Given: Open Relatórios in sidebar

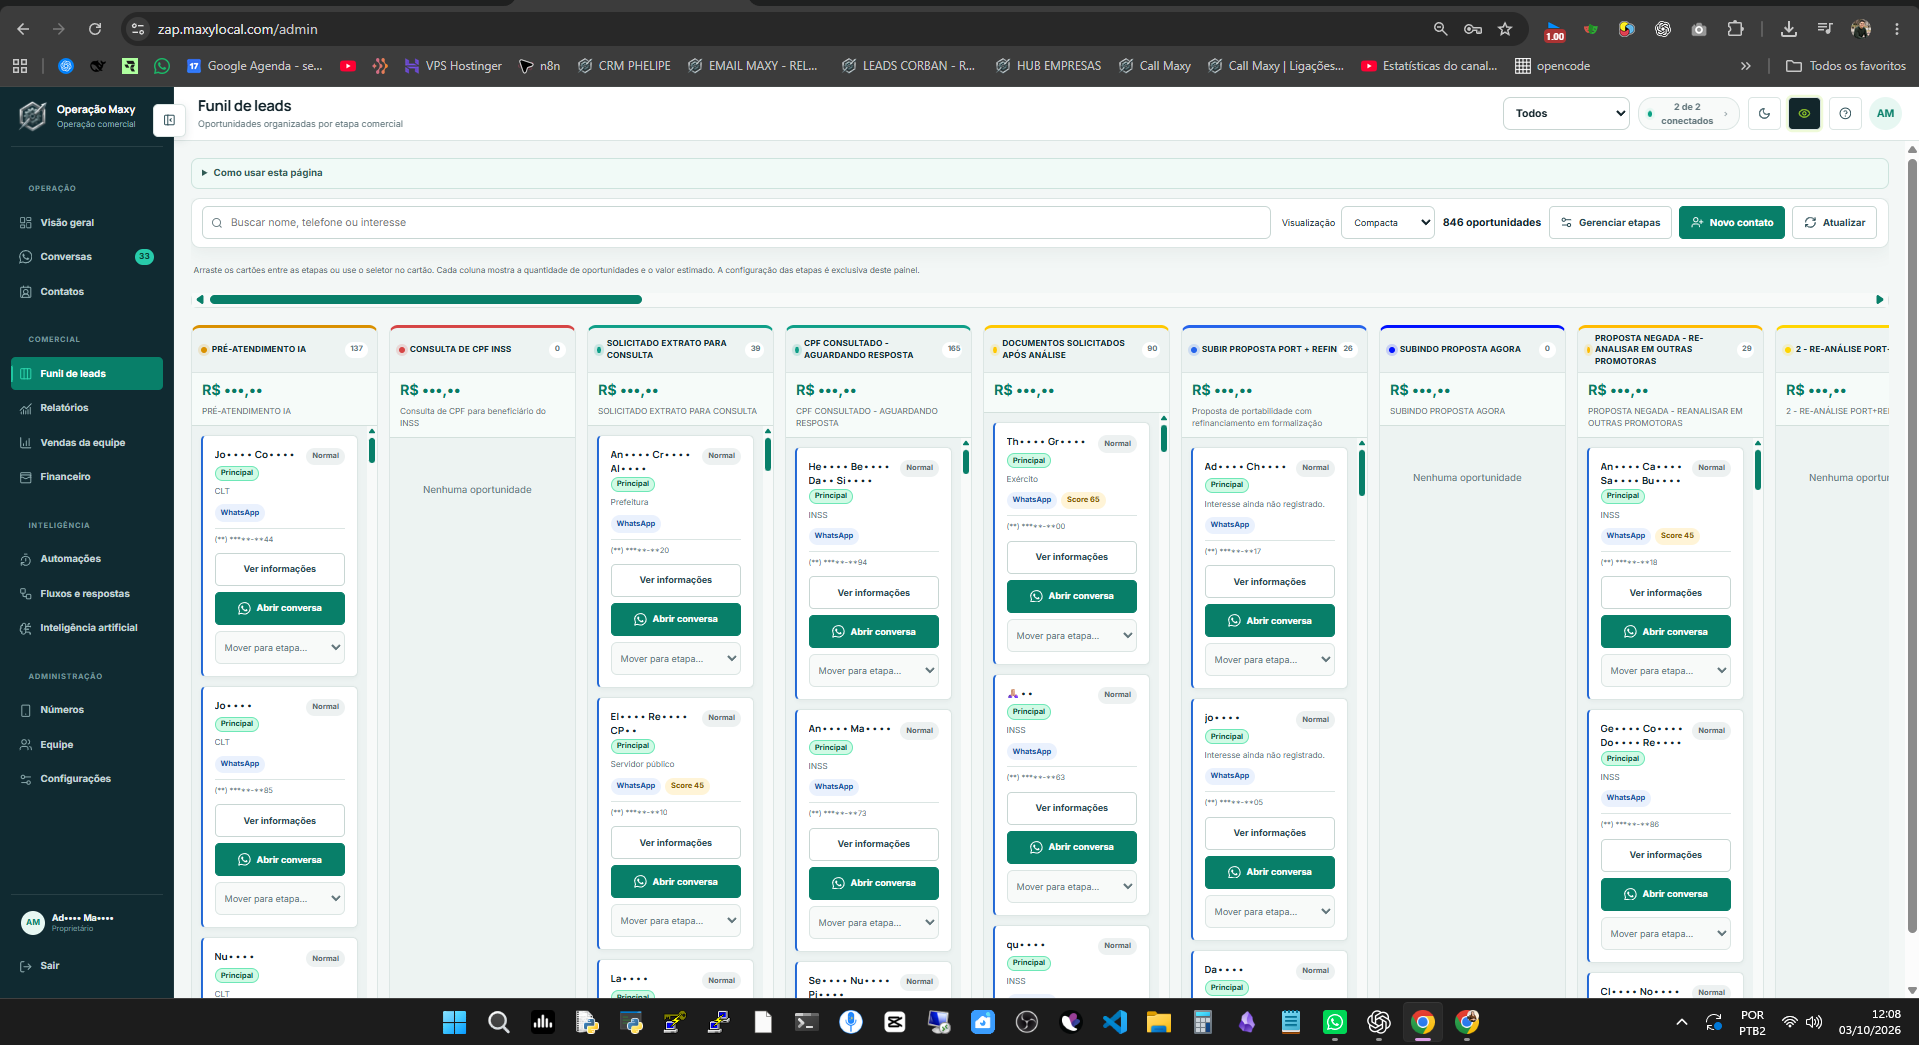Looking at the screenshot, I should 86,408.
